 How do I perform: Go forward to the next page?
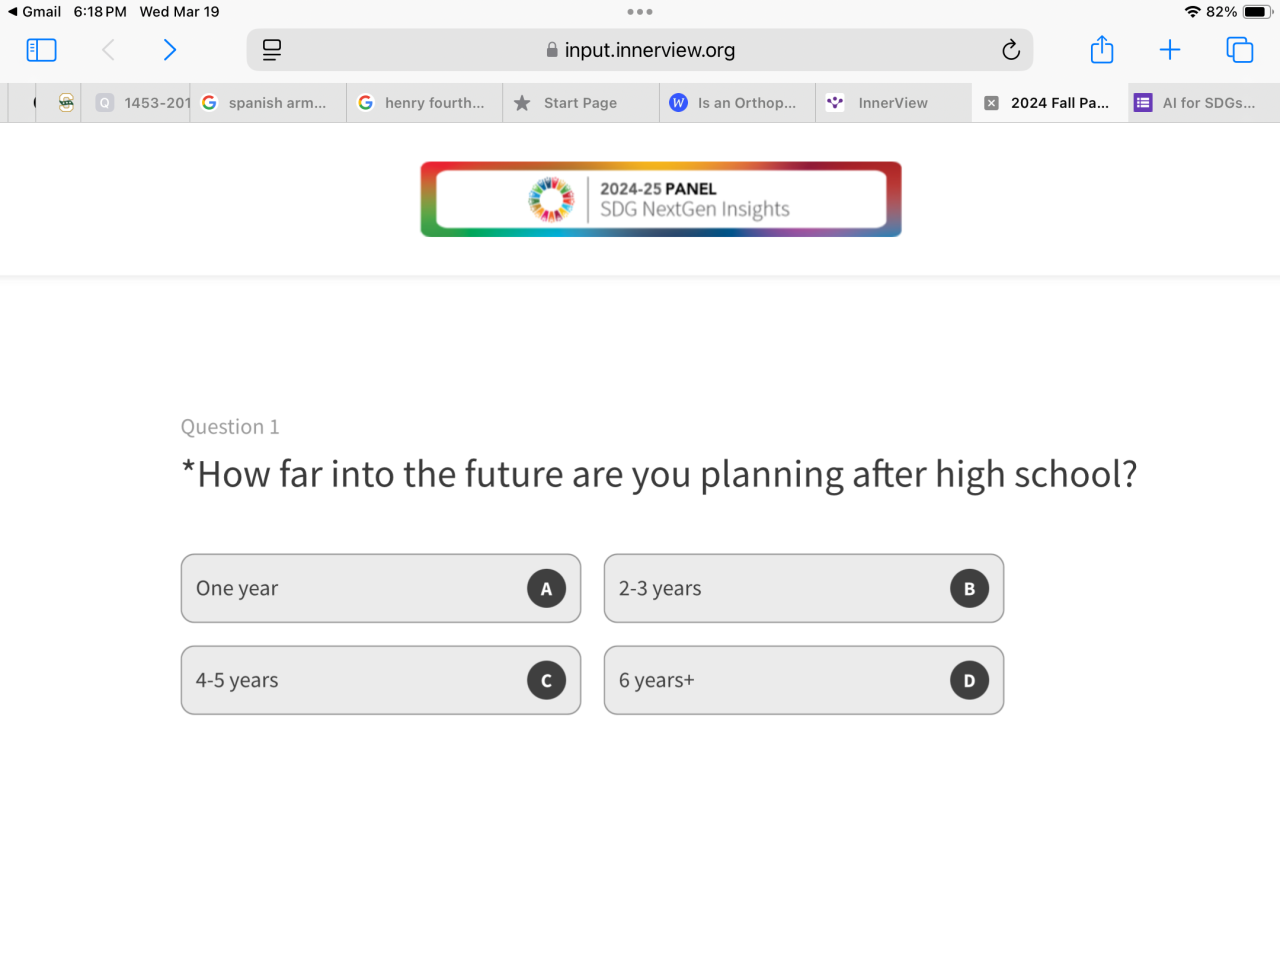(170, 50)
